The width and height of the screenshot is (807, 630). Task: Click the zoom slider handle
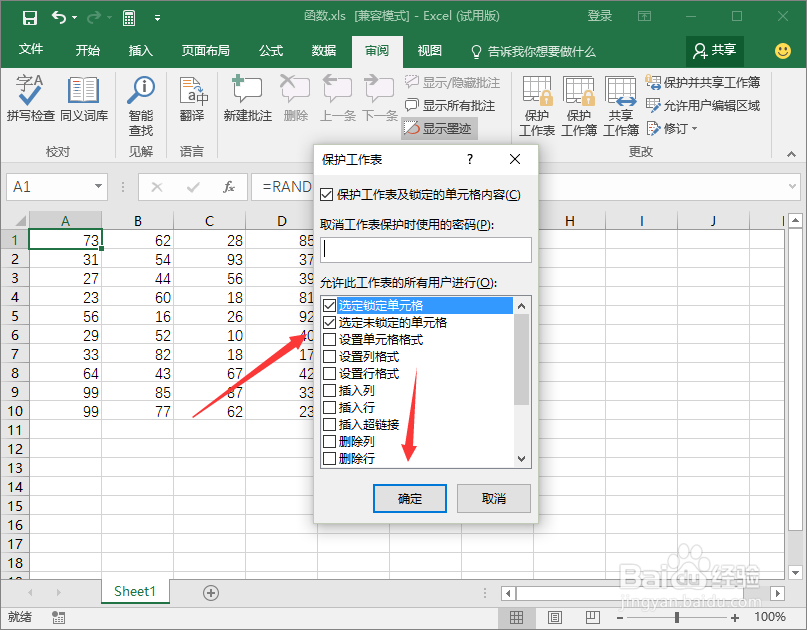pos(677,617)
